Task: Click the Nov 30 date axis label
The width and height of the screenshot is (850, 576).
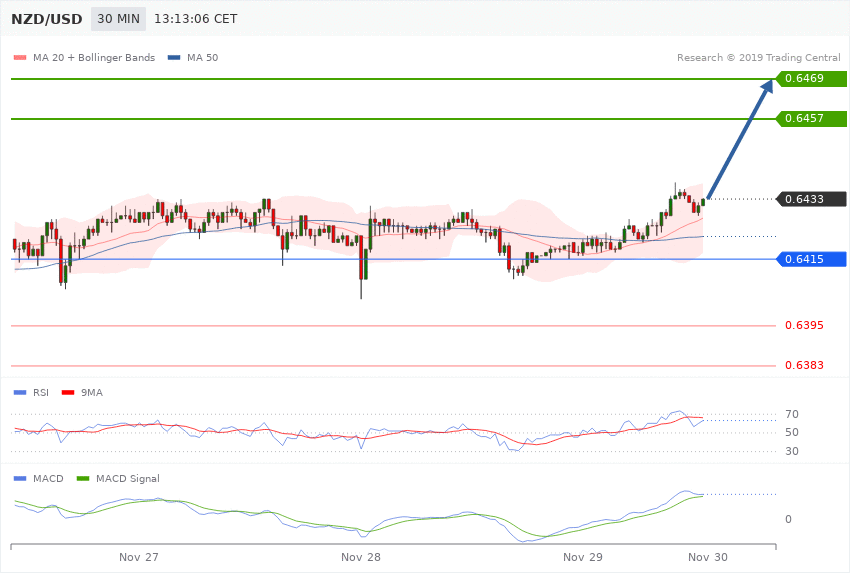Action: tap(708, 557)
